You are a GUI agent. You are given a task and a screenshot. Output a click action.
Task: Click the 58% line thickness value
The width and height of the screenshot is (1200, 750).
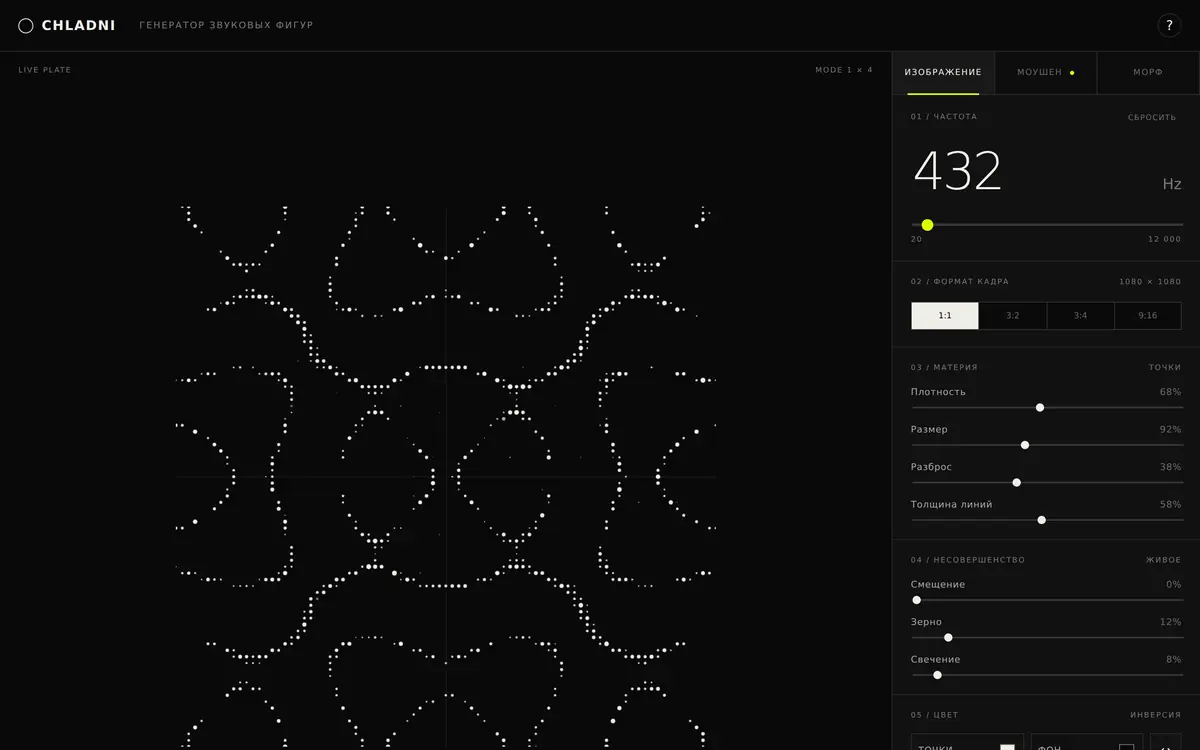pyautogui.click(x=1170, y=505)
